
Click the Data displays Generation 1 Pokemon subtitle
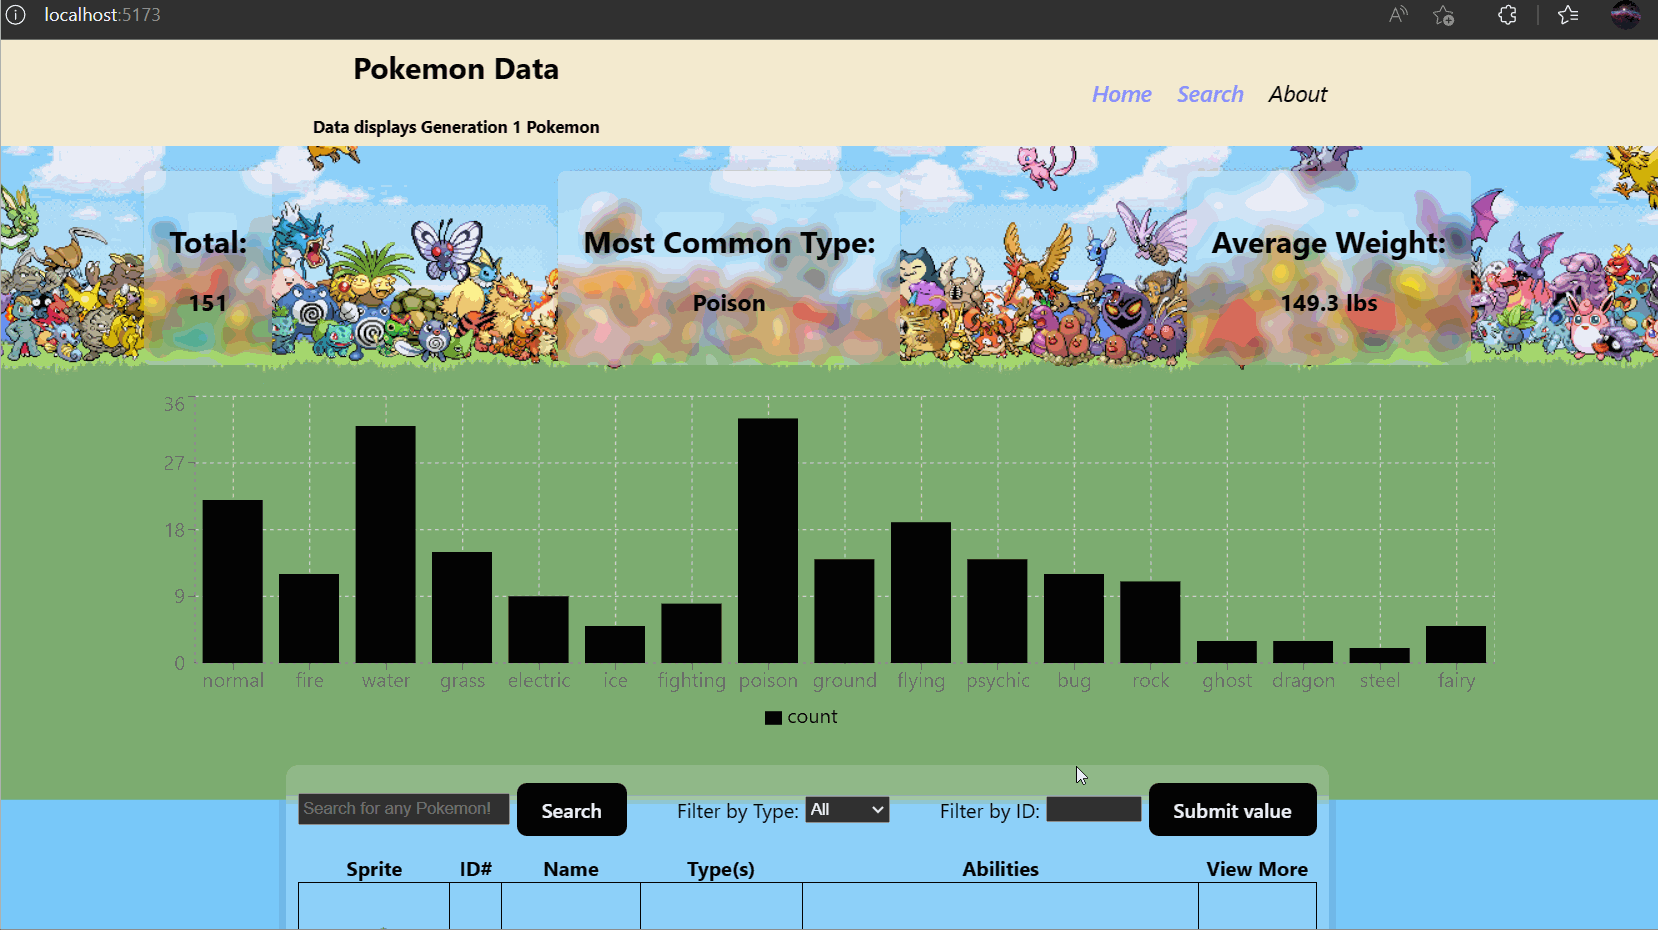coord(456,127)
